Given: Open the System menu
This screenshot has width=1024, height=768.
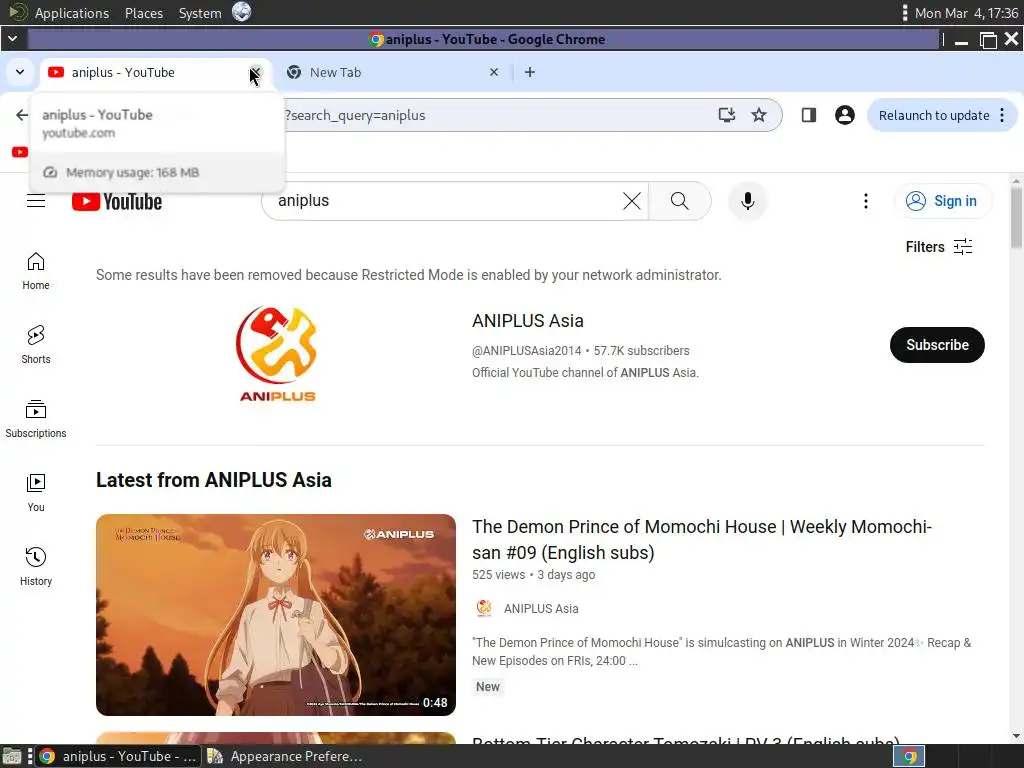Looking at the screenshot, I should pos(200,13).
